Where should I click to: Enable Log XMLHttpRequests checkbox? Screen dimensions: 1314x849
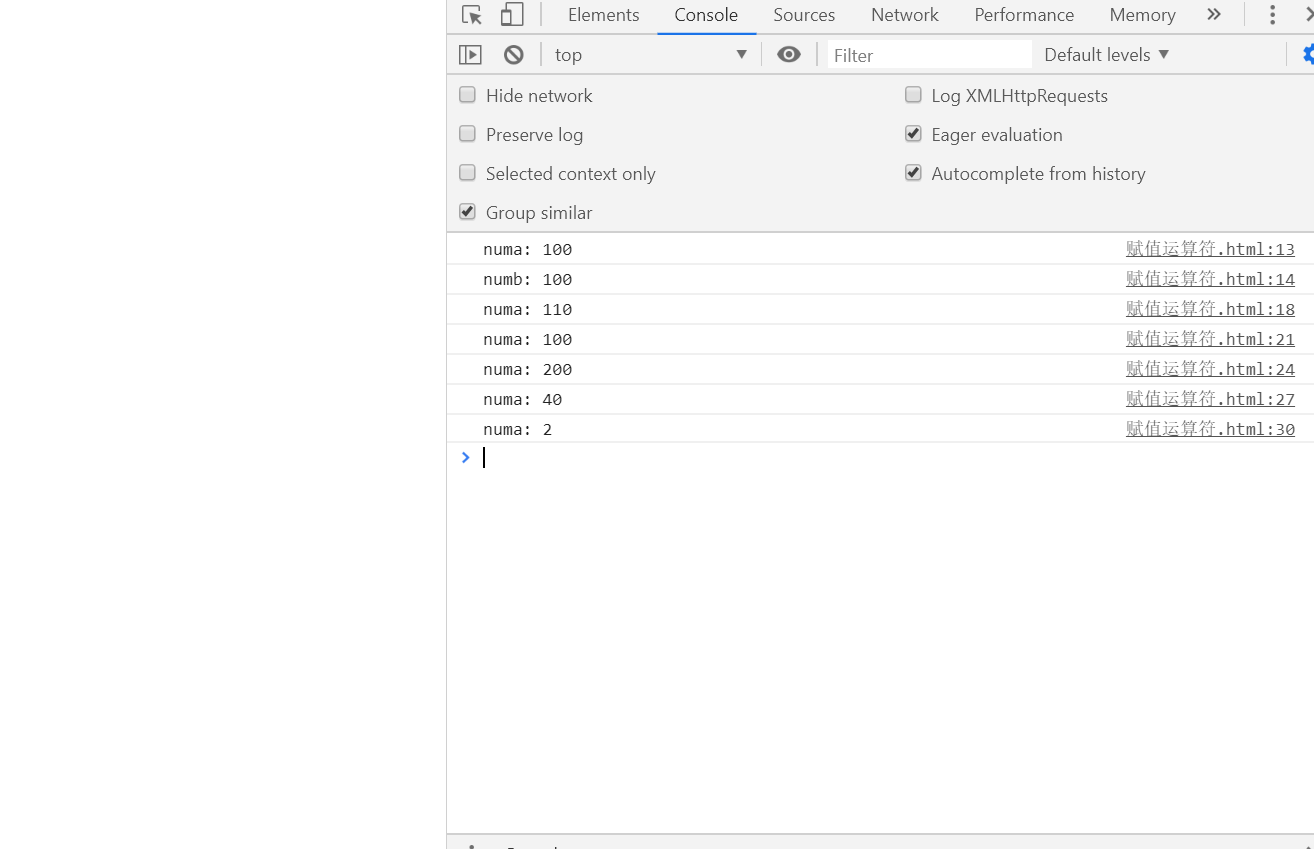click(913, 95)
